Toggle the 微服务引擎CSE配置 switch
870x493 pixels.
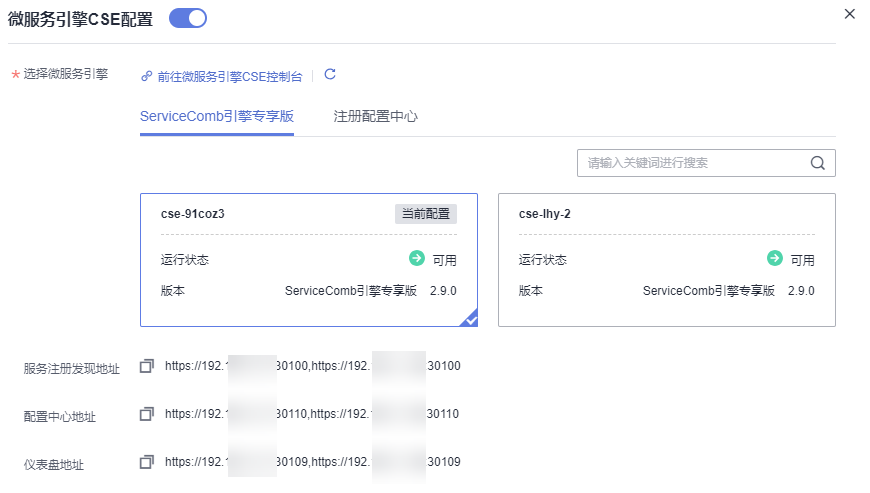point(187,17)
